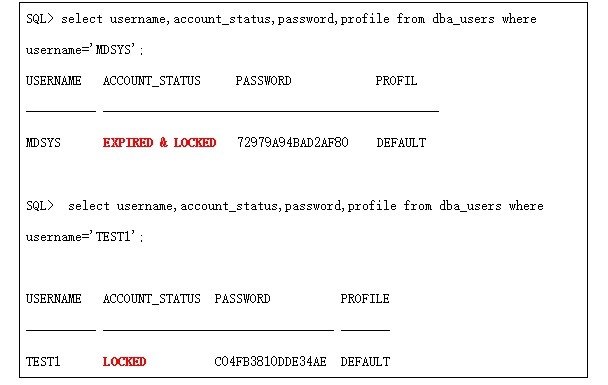Click the red EXPIRED & LOCKED status text
This screenshot has width=608, height=385.
click(x=159, y=143)
